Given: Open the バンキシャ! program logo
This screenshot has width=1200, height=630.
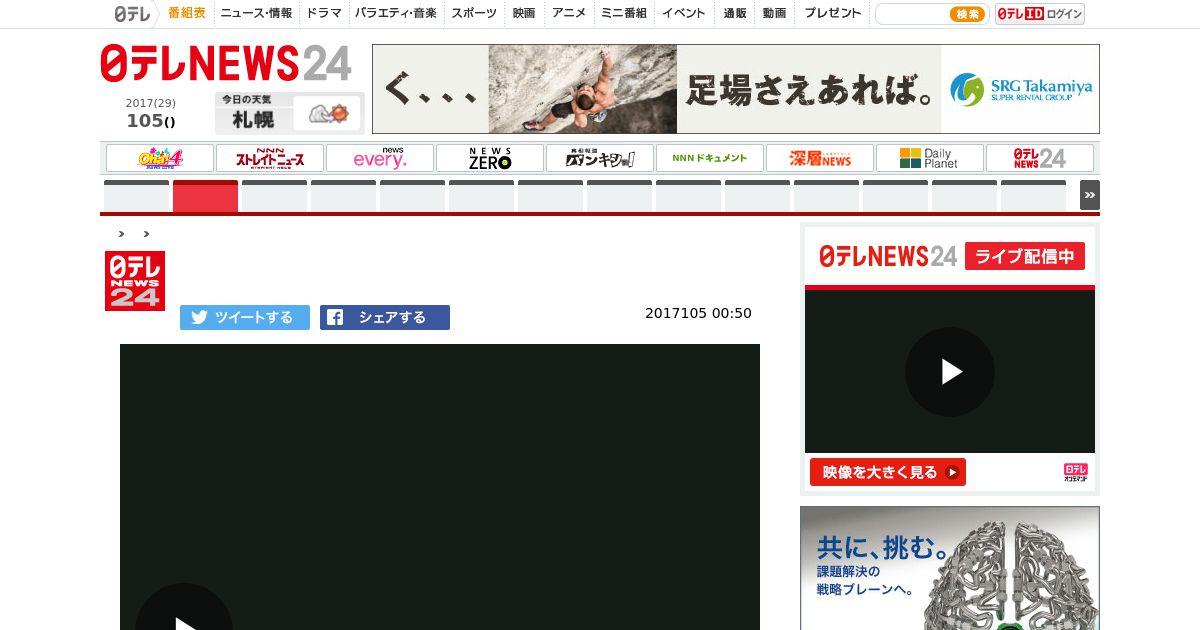Looking at the screenshot, I should tap(600, 158).
